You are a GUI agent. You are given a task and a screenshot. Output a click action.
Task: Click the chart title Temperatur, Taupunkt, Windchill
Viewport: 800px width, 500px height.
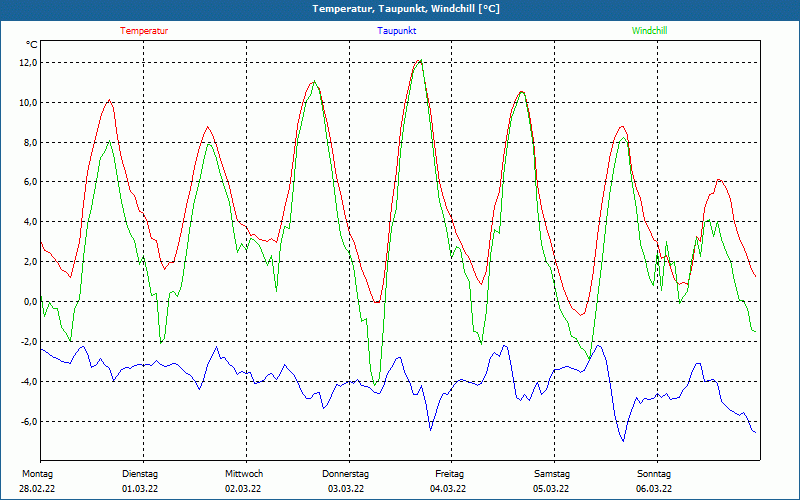[406, 9]
